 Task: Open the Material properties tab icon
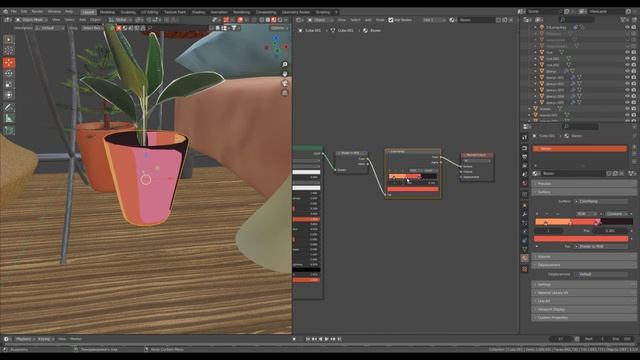[525, 258]
